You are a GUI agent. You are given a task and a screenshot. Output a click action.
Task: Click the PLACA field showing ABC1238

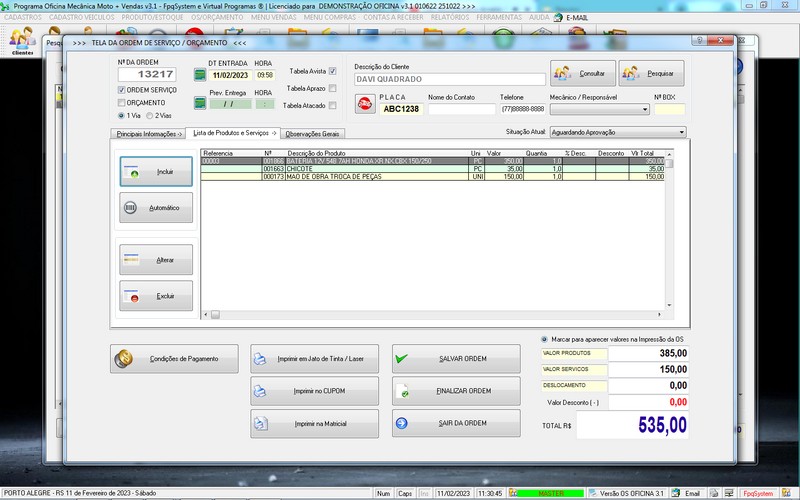coord(401,109)
